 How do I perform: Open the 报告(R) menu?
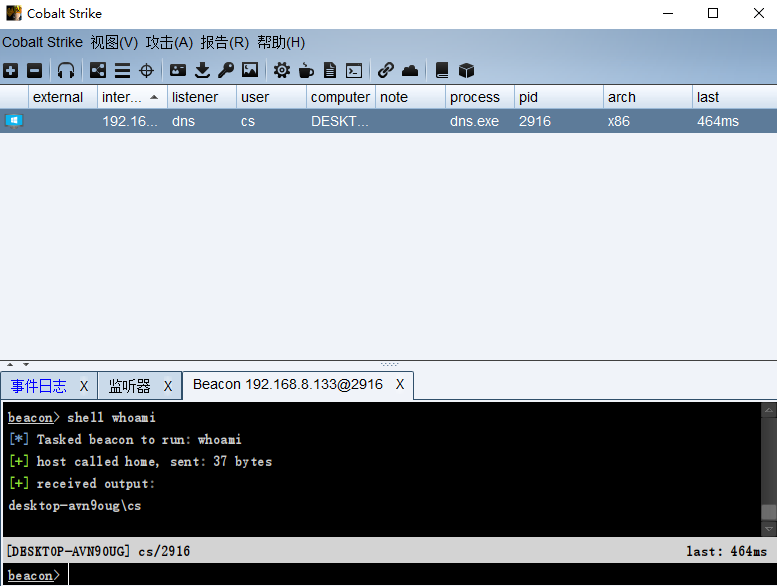(x=224, y=42)
